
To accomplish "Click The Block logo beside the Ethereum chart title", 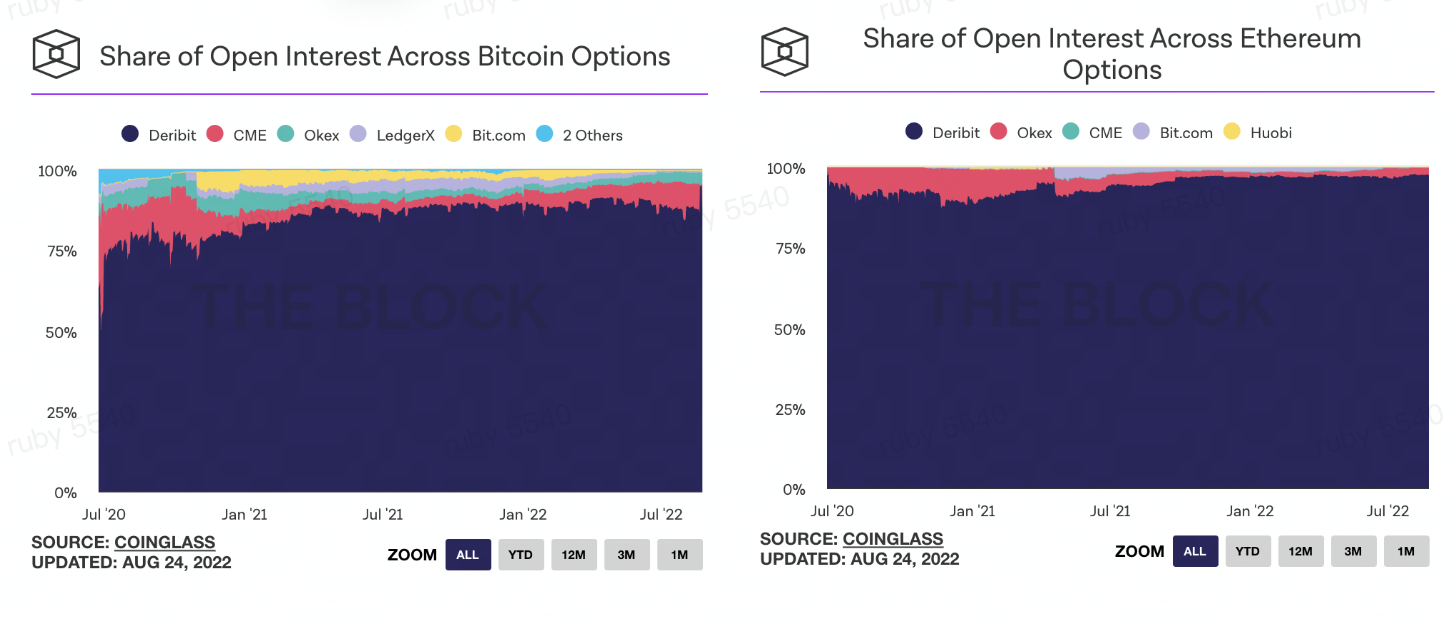I will click(x=784, y=50).
